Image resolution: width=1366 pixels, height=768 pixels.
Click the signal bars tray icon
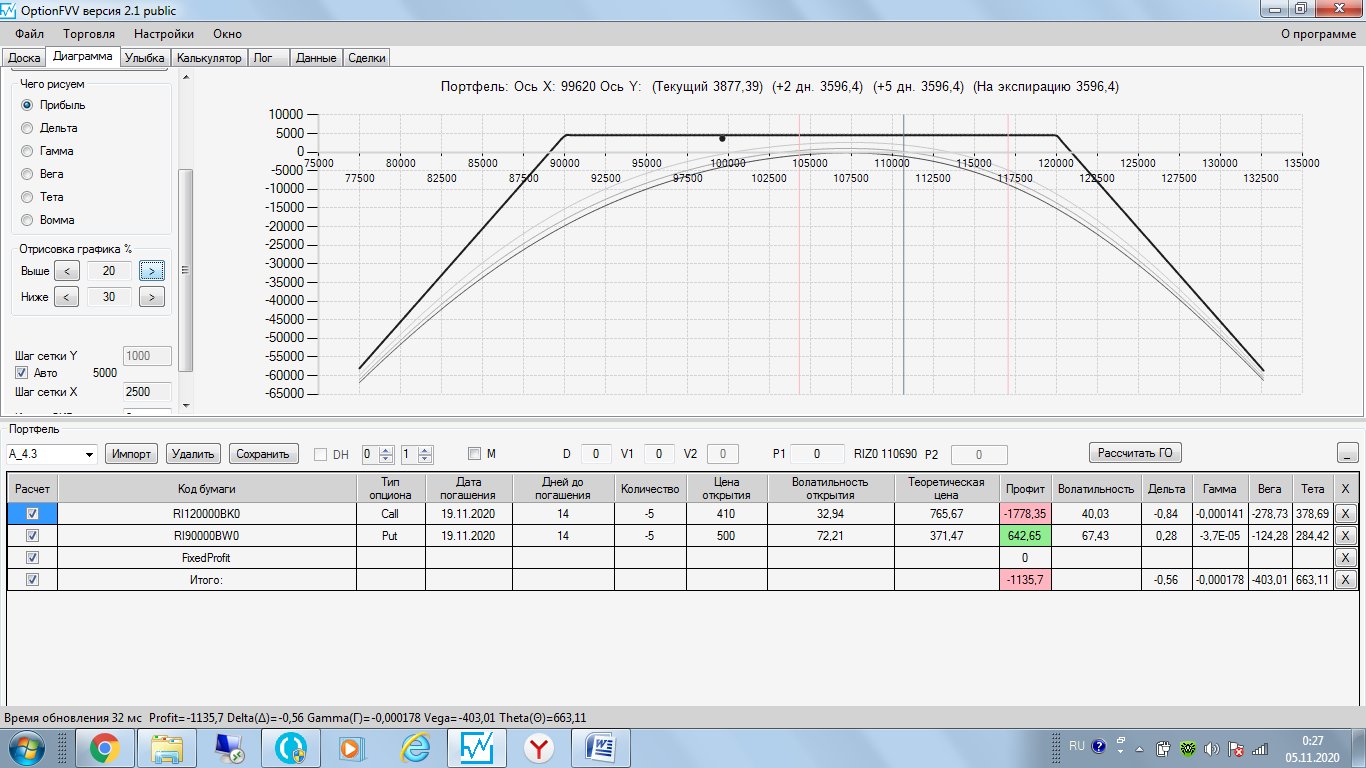(x=1259, y=748)
